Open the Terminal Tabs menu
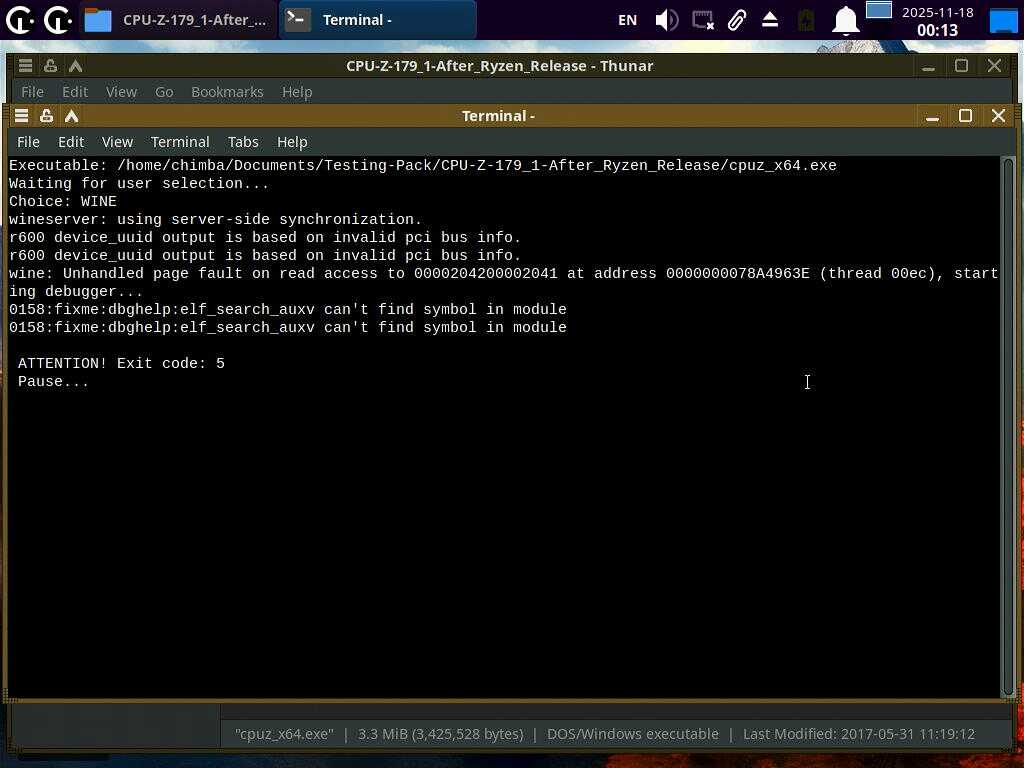Image resolution: width=1024 pixels, height=768 pixels. click(243, 142)
